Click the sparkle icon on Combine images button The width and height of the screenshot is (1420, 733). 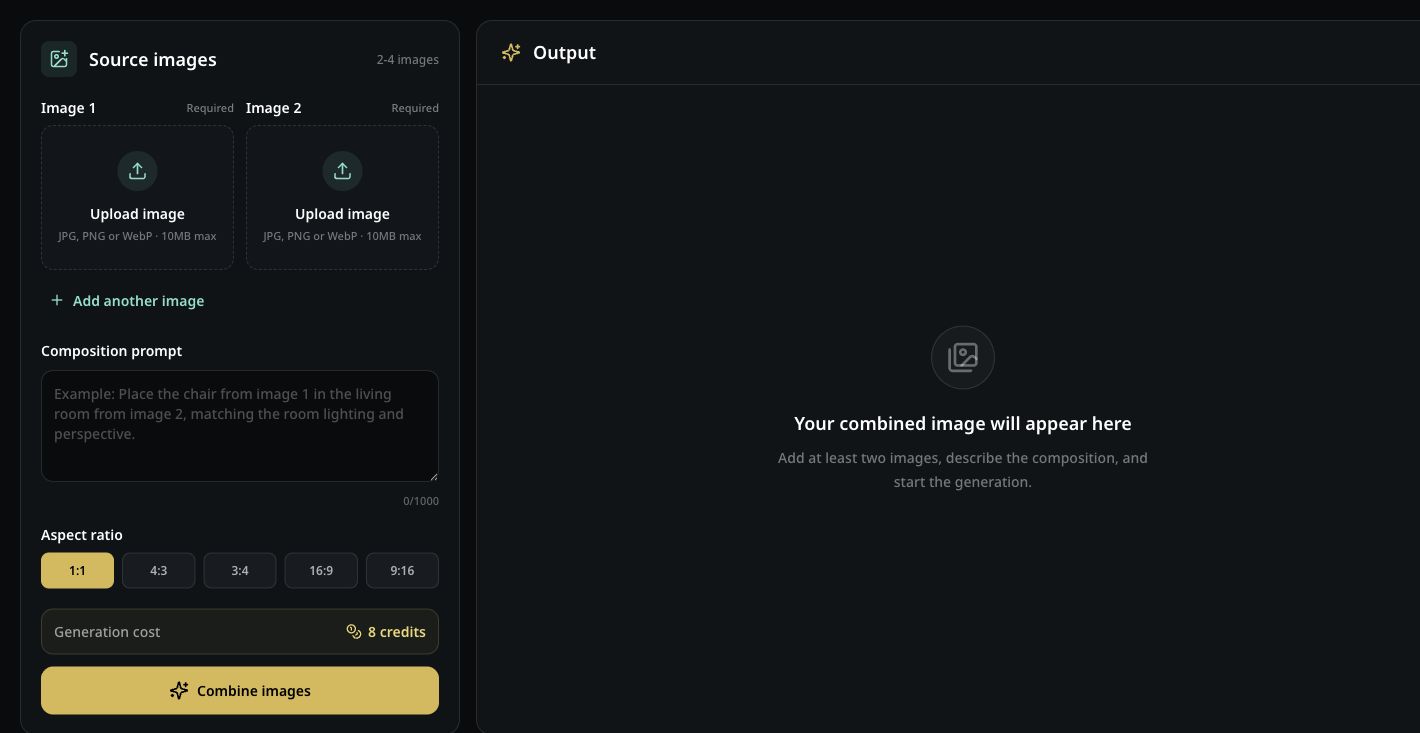(179, 690)
